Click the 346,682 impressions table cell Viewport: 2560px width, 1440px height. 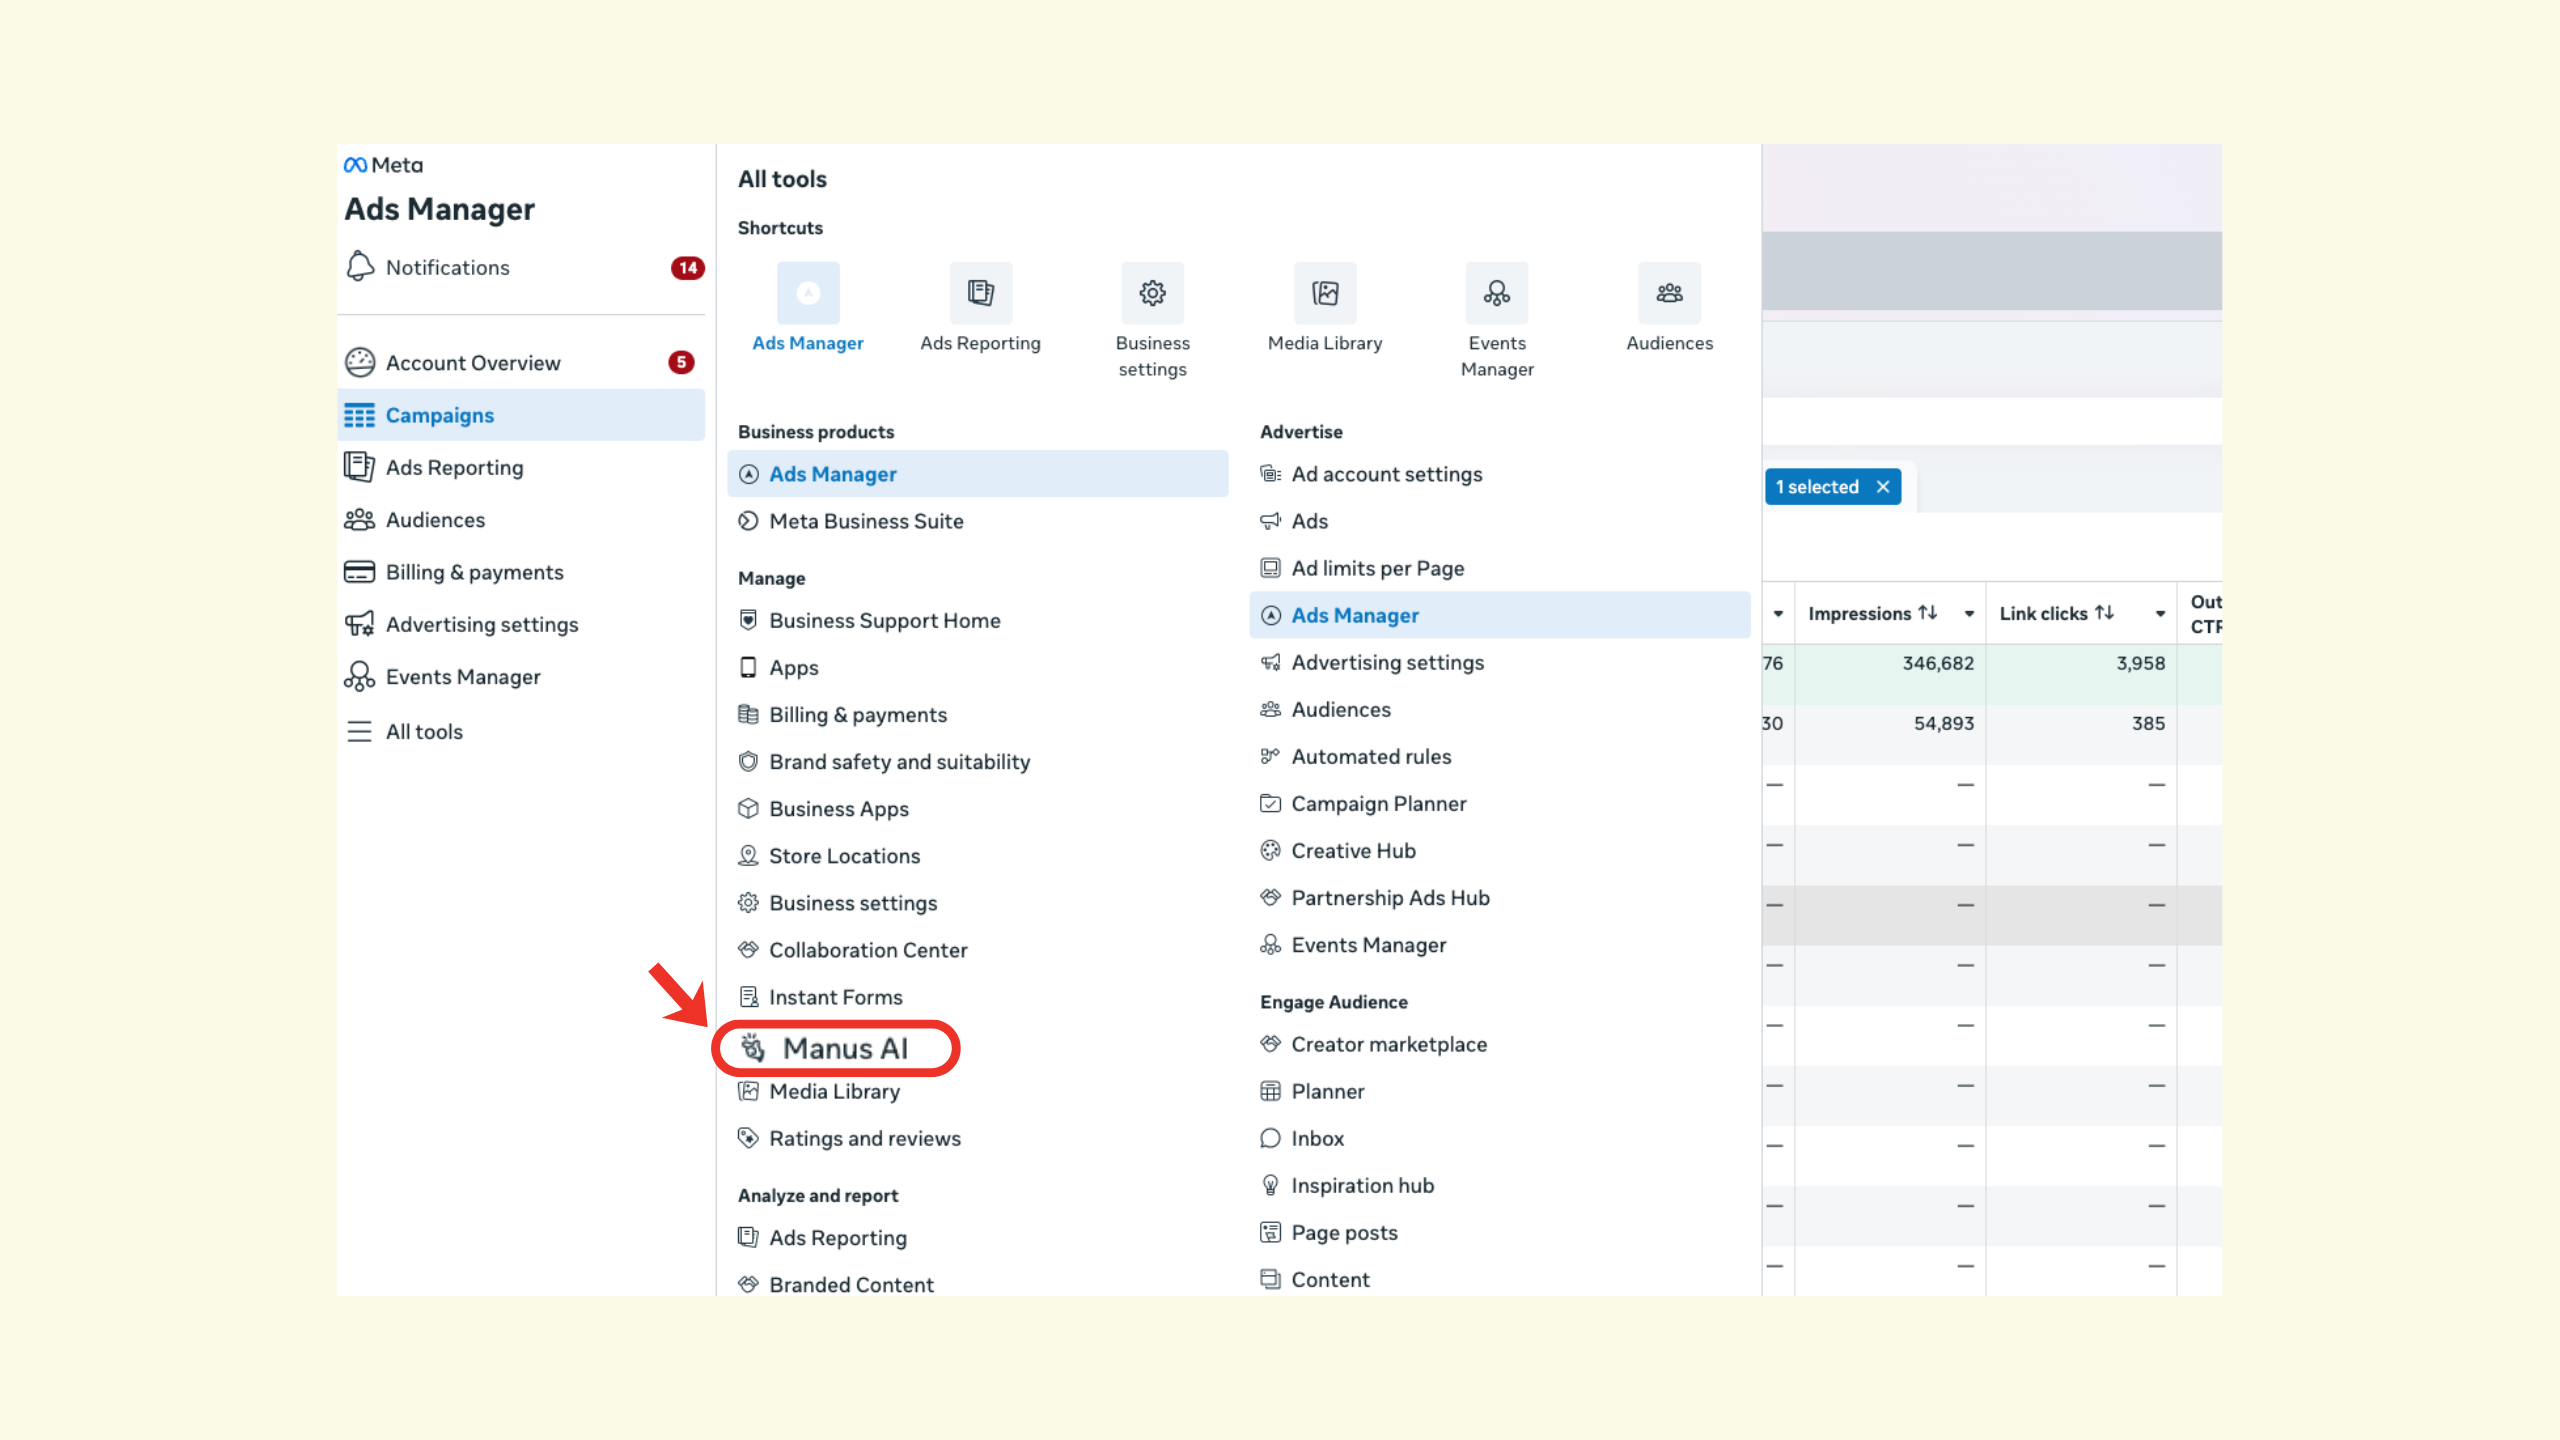[x=1937, y=663]
